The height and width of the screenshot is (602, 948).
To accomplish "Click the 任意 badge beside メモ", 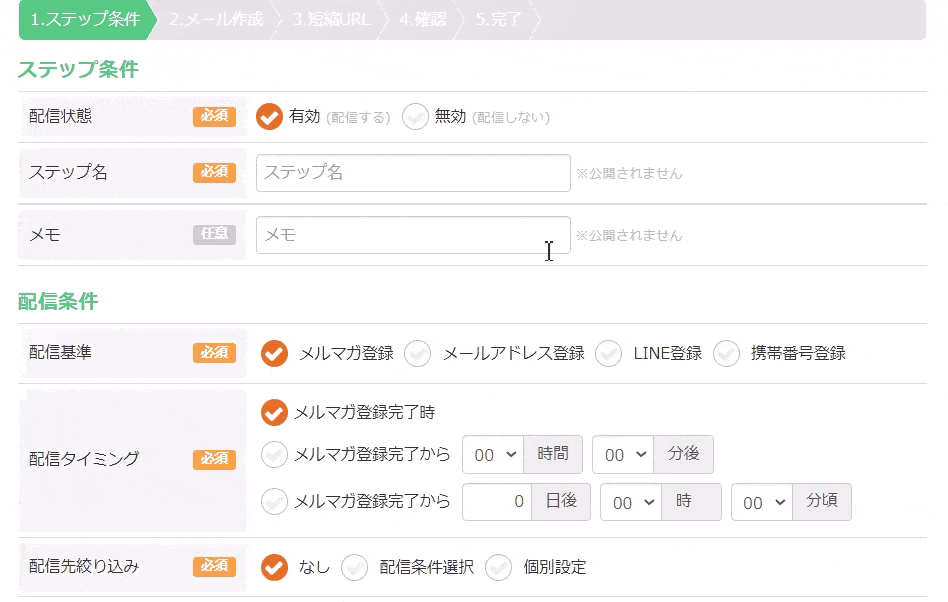I will [x=215, y=234].
